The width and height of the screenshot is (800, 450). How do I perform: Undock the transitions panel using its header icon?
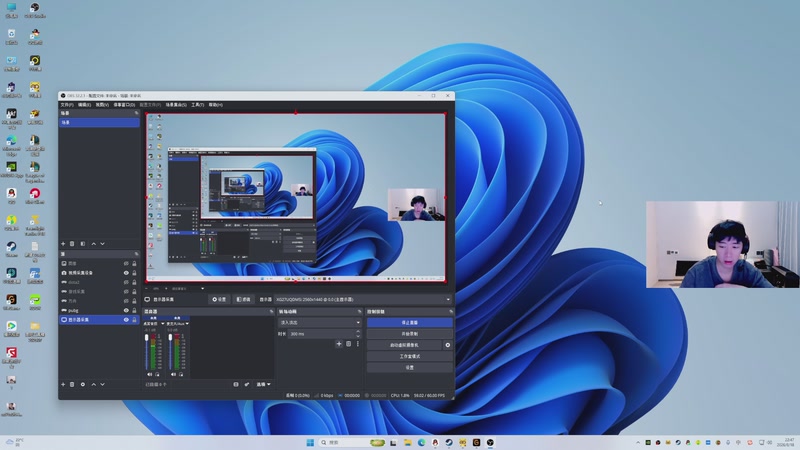click(360, 311)
